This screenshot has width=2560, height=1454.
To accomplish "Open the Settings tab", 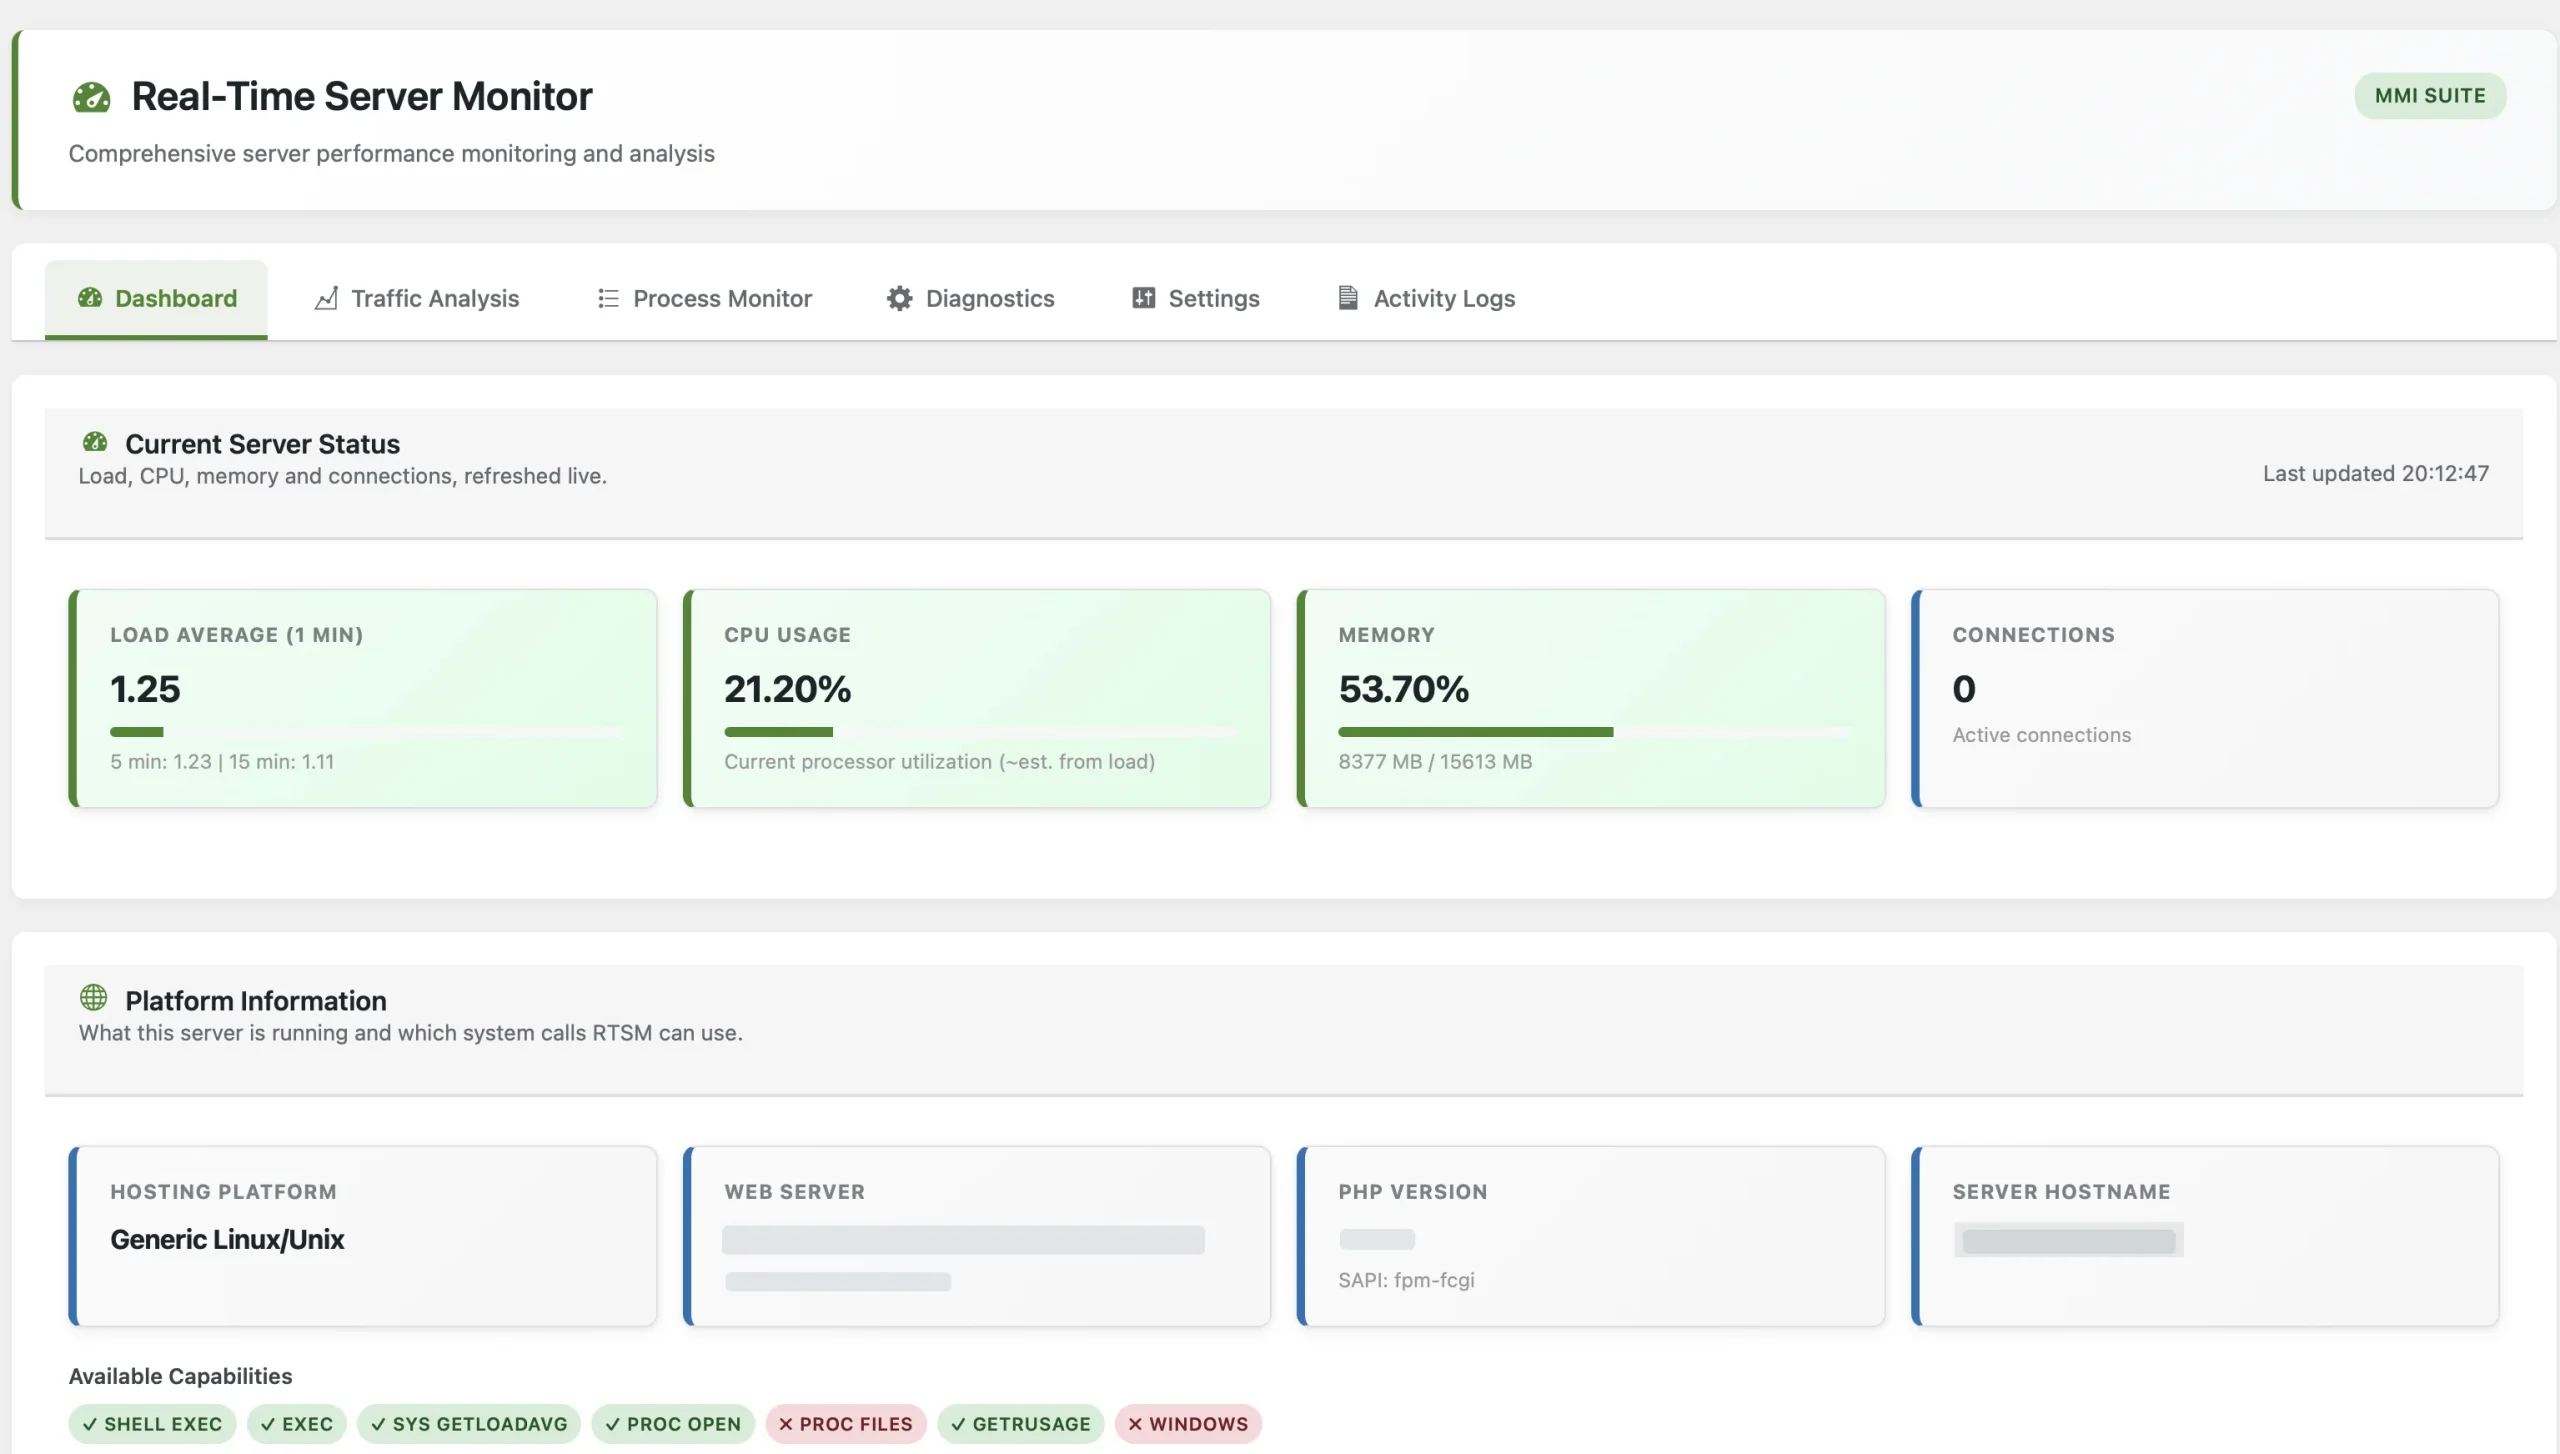I will [x=1196, y=298].
